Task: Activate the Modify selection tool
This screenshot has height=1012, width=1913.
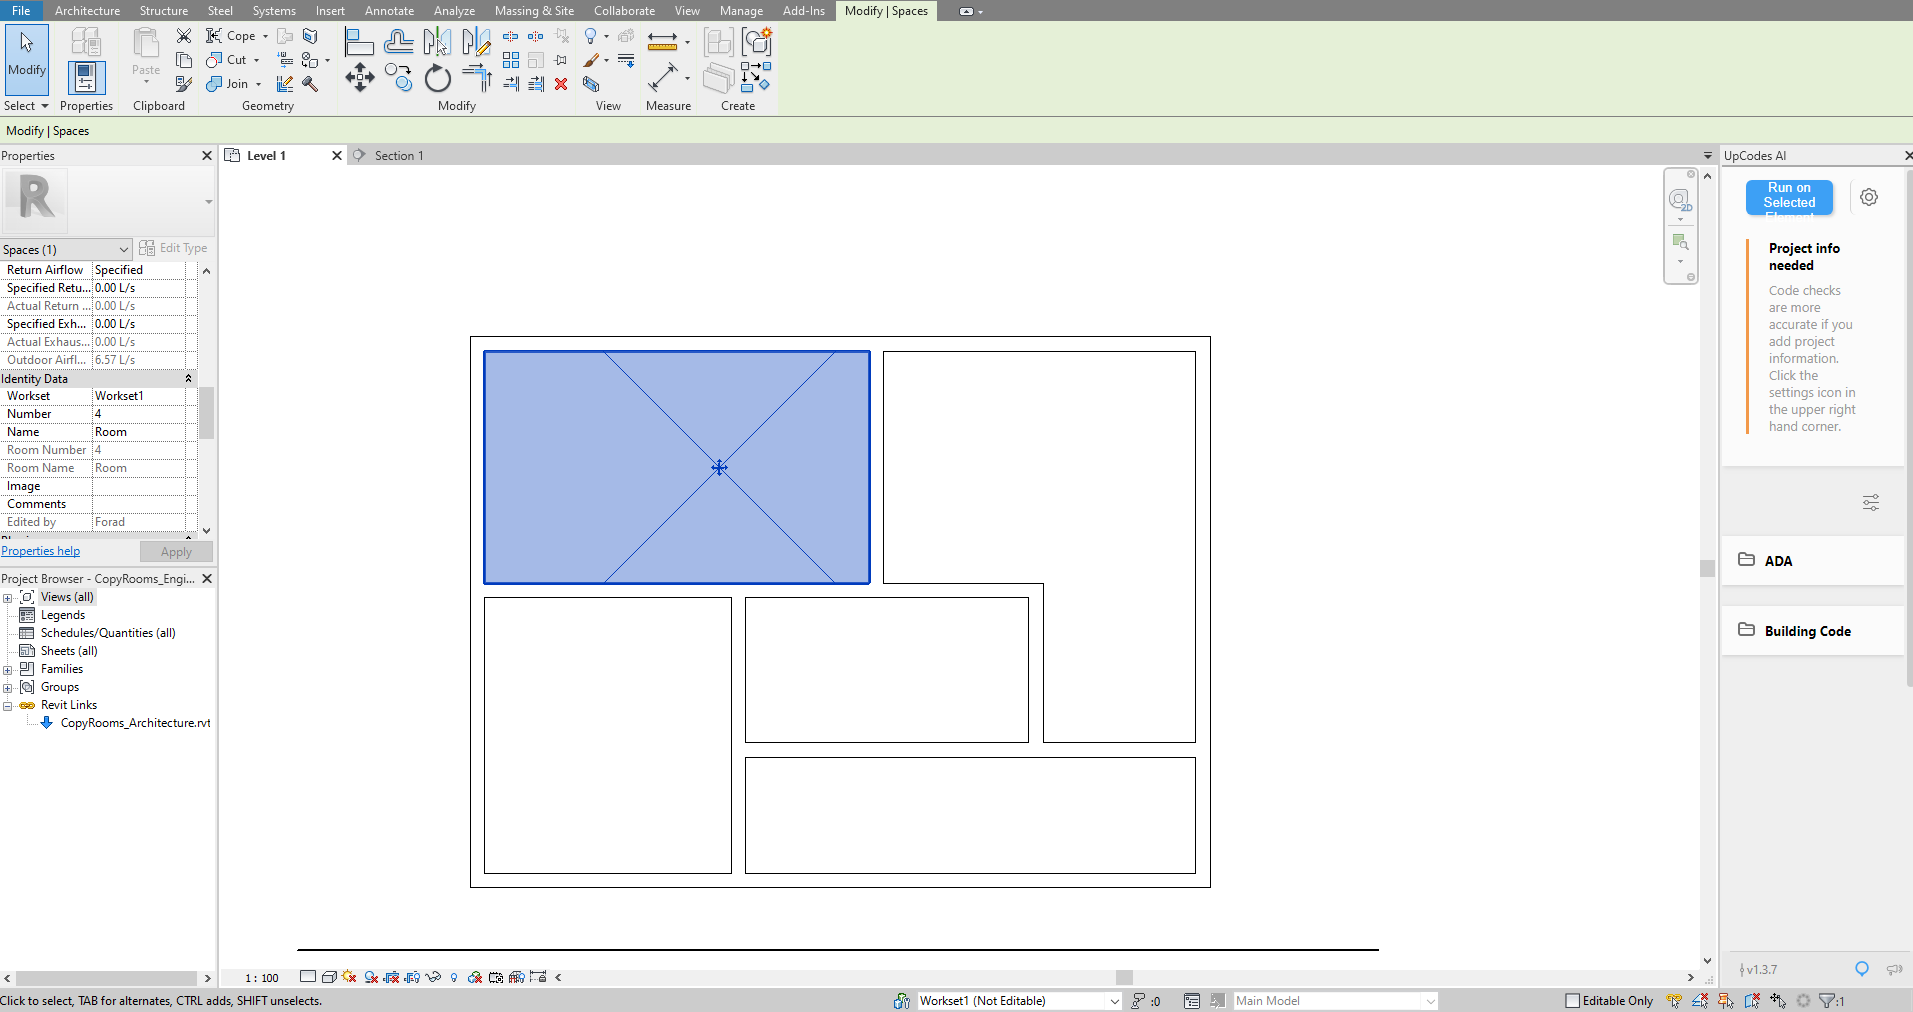Action: [27, 58]
